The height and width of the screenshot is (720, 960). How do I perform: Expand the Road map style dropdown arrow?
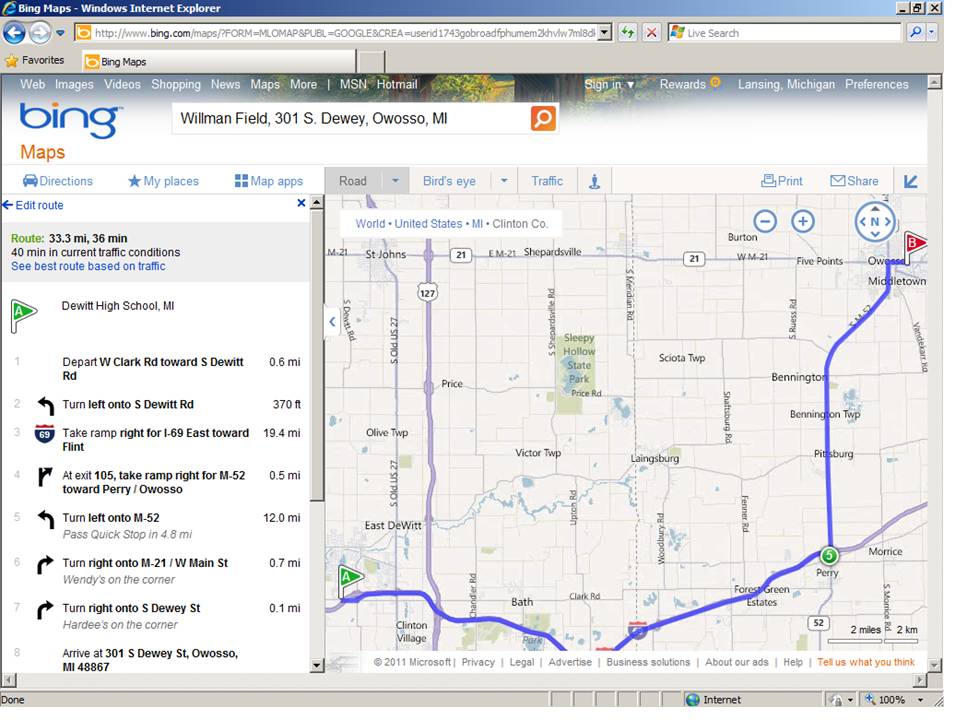tap(395, 181)
